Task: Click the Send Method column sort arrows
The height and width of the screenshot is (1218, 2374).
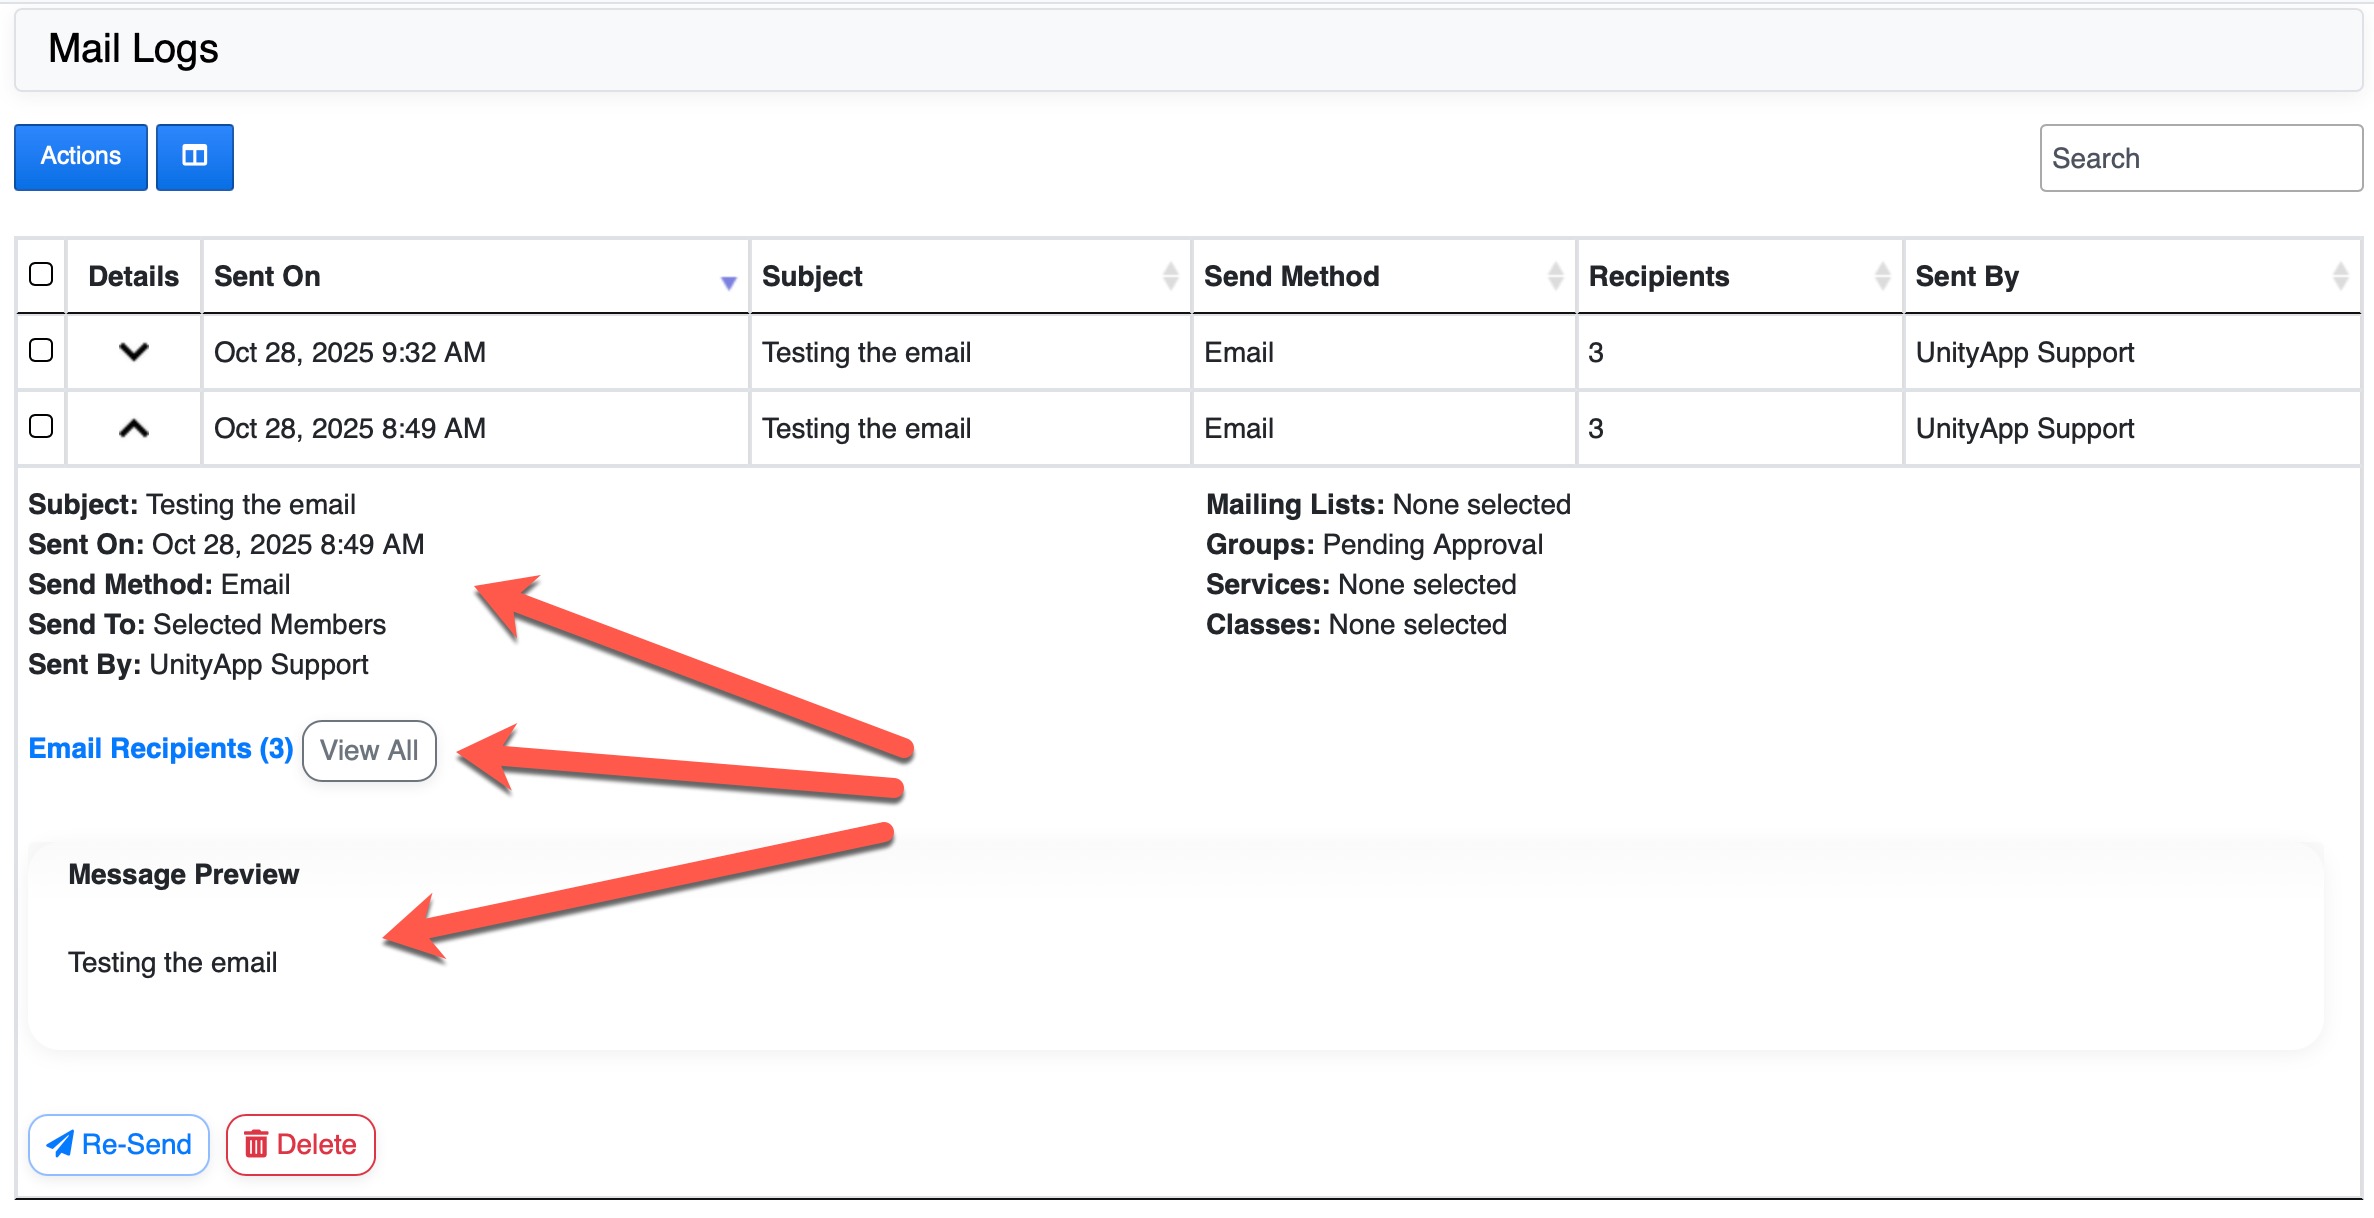Action: coord(1555,276)
